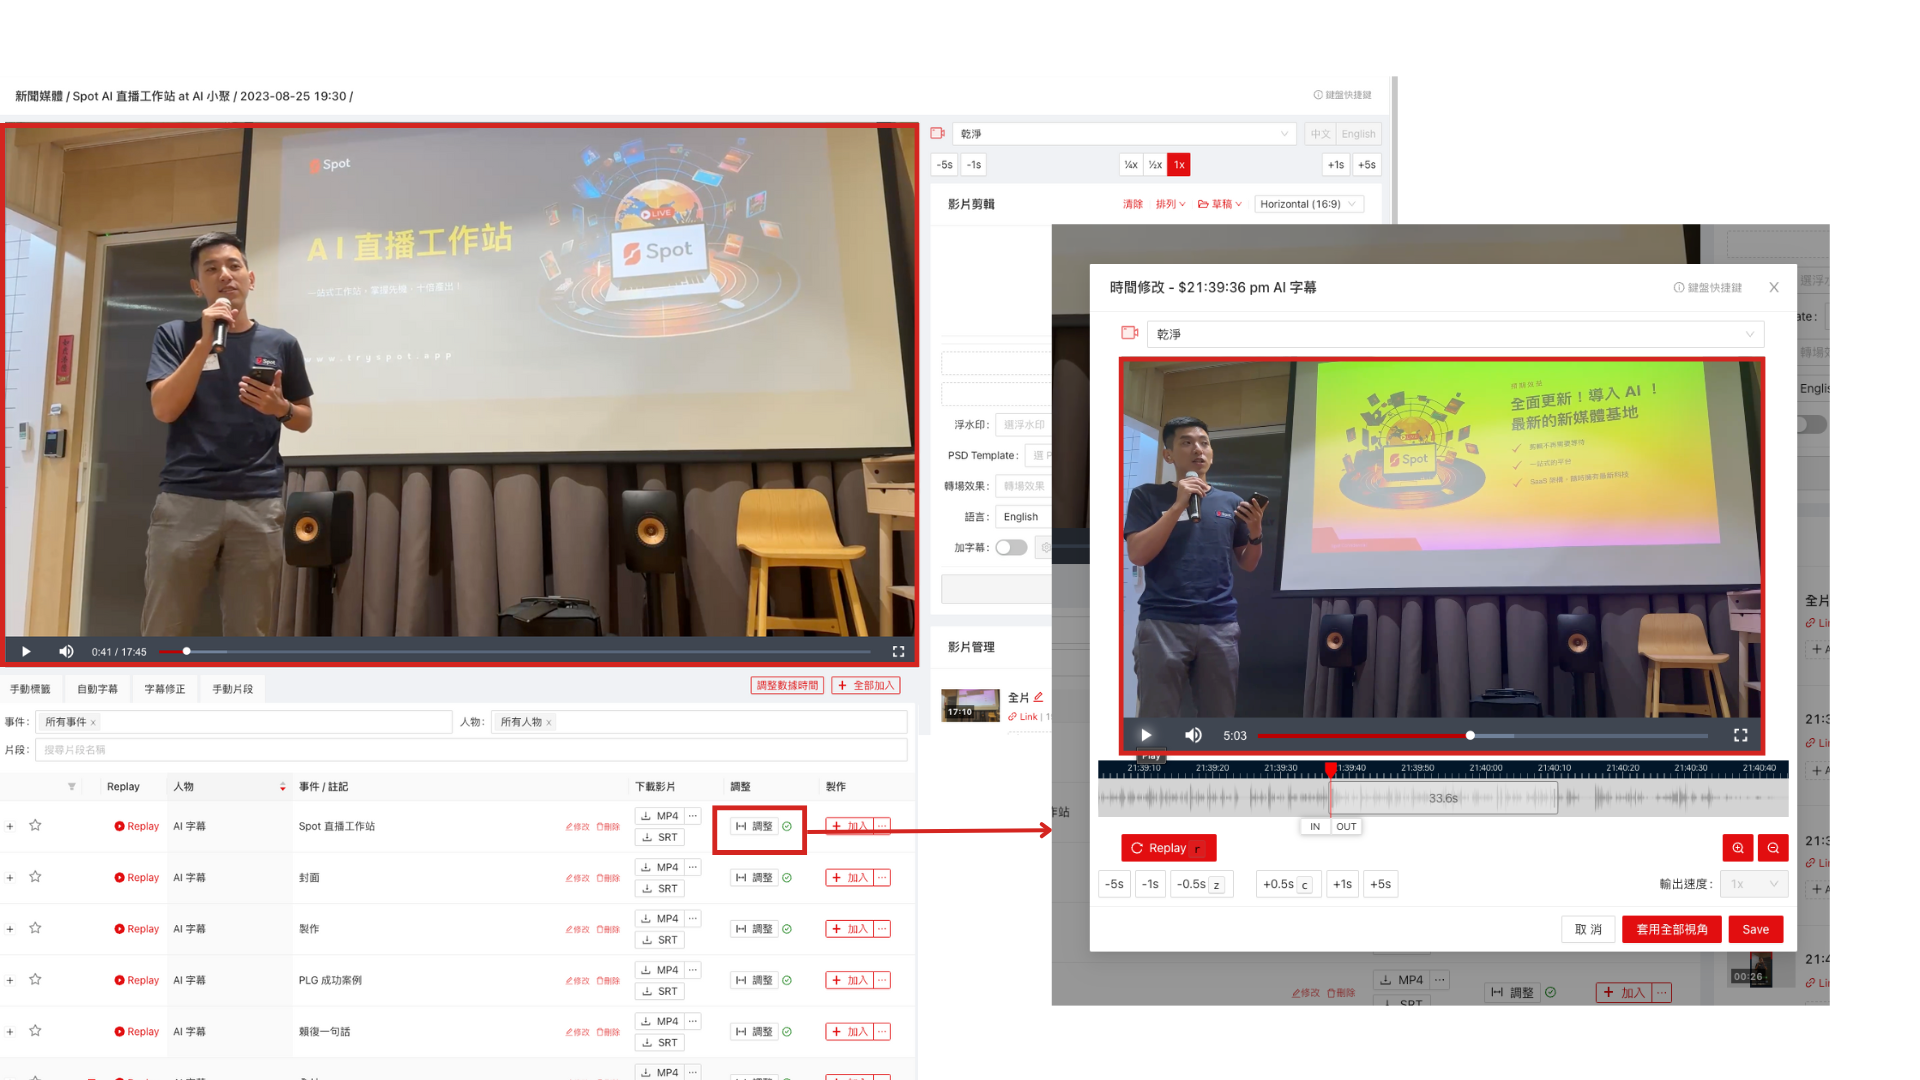The height and width of the screenshot is (1080, 1920).
Task: Open the 排列 dropdown
Action: (1170, 204)
